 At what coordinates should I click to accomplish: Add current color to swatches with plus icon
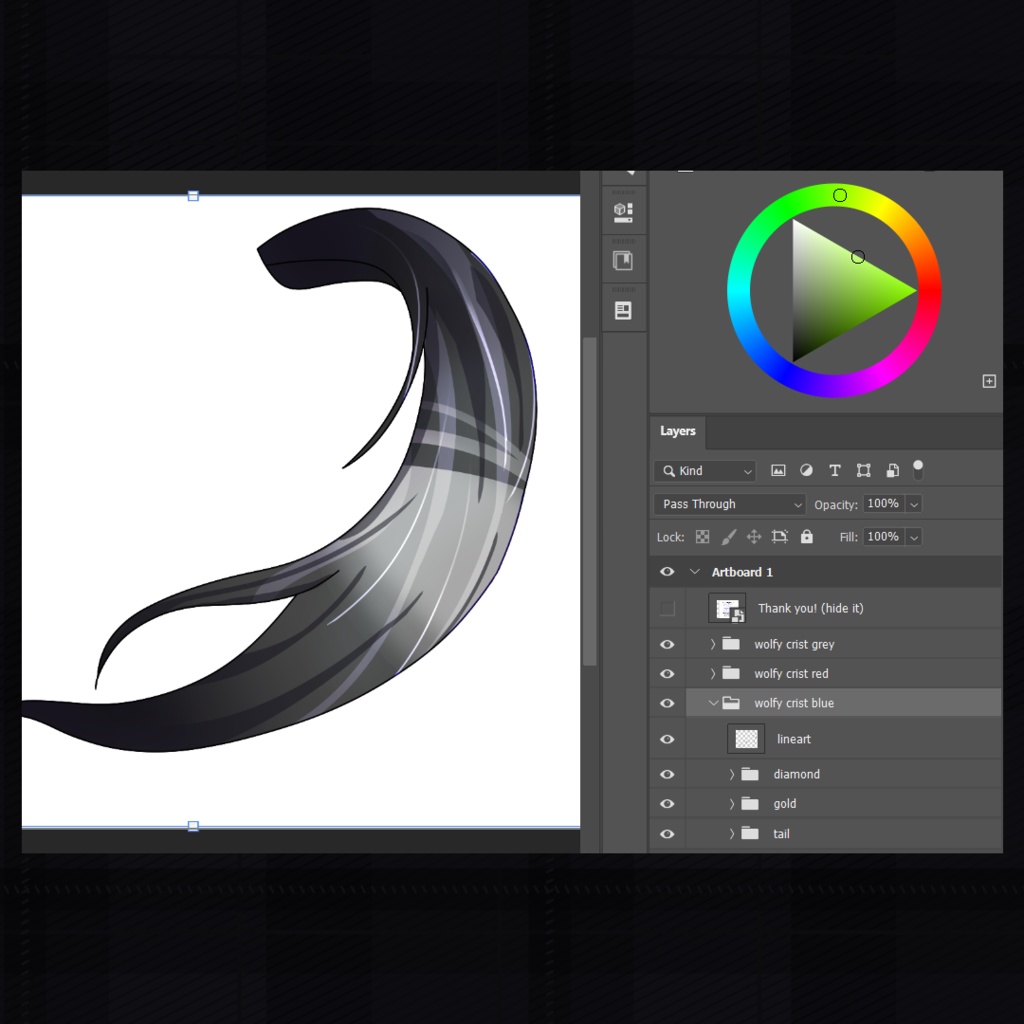(989, 381)
